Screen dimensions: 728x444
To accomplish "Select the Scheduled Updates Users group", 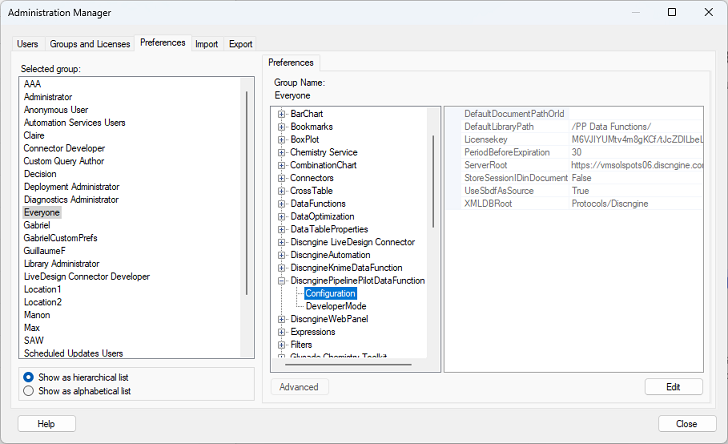I will [x=73, y=353].
